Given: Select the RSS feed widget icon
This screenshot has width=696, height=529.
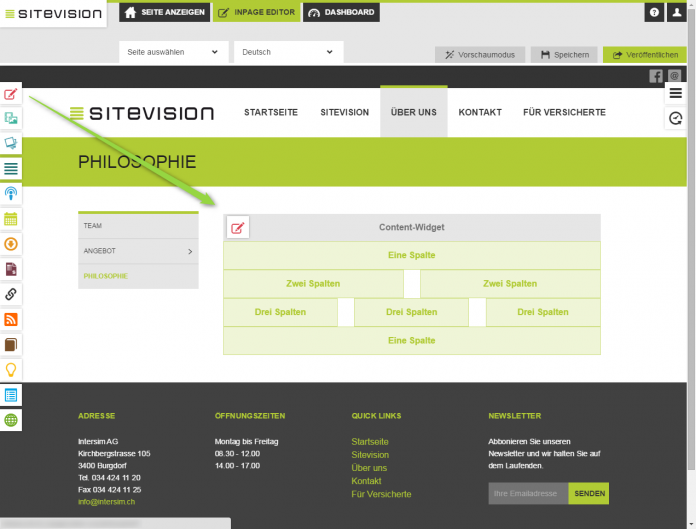Looking at the screenshot, I should 11,319.
